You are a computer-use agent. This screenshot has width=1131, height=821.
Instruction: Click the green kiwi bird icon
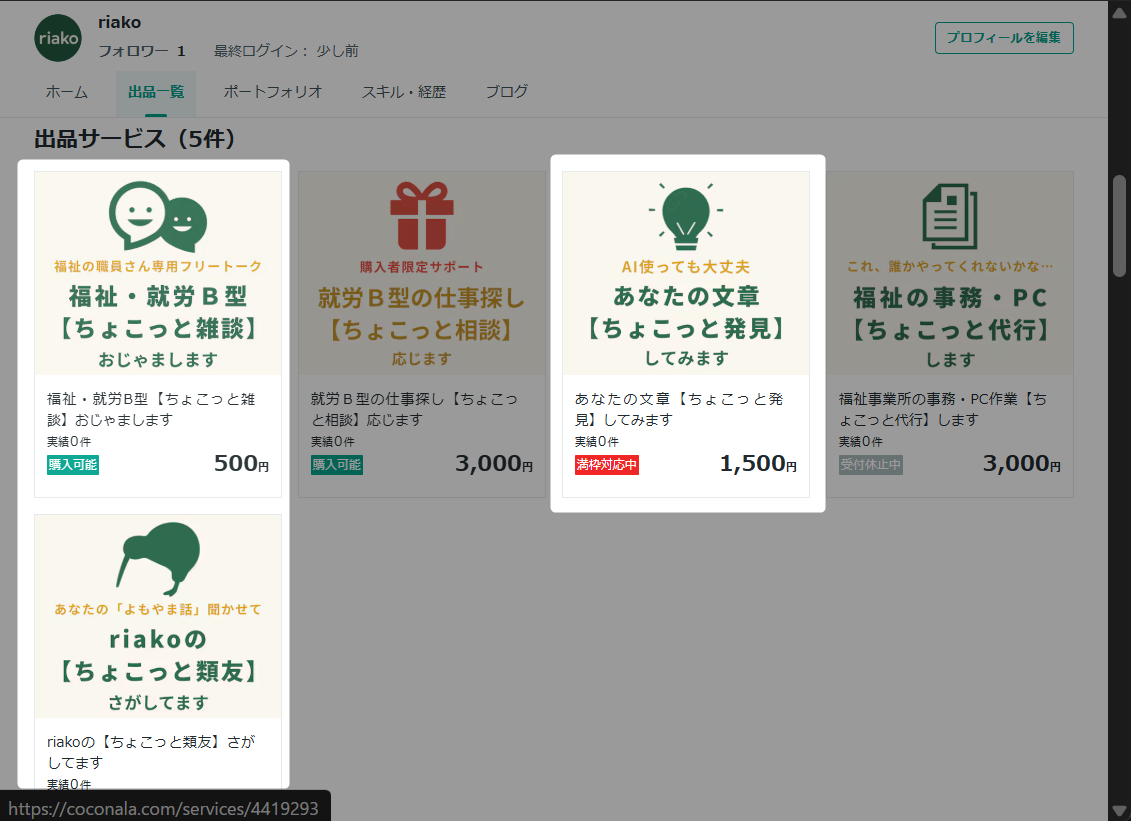(158, 558)
